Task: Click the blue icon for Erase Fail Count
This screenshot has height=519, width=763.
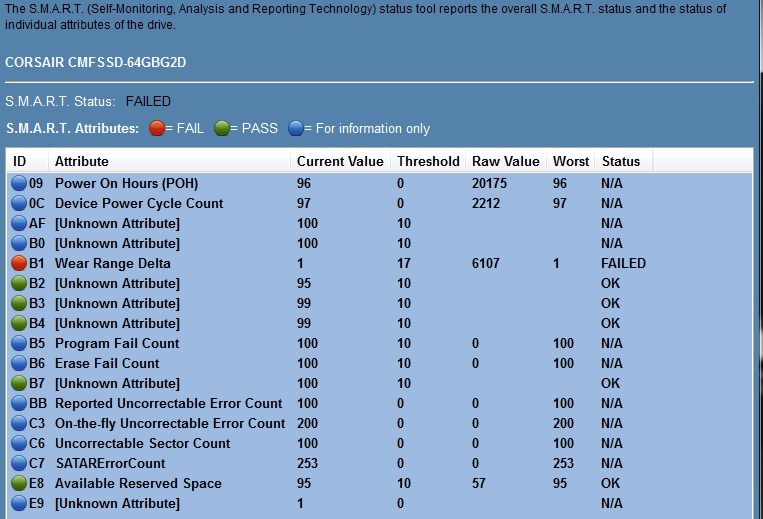Action: [19, 363]
